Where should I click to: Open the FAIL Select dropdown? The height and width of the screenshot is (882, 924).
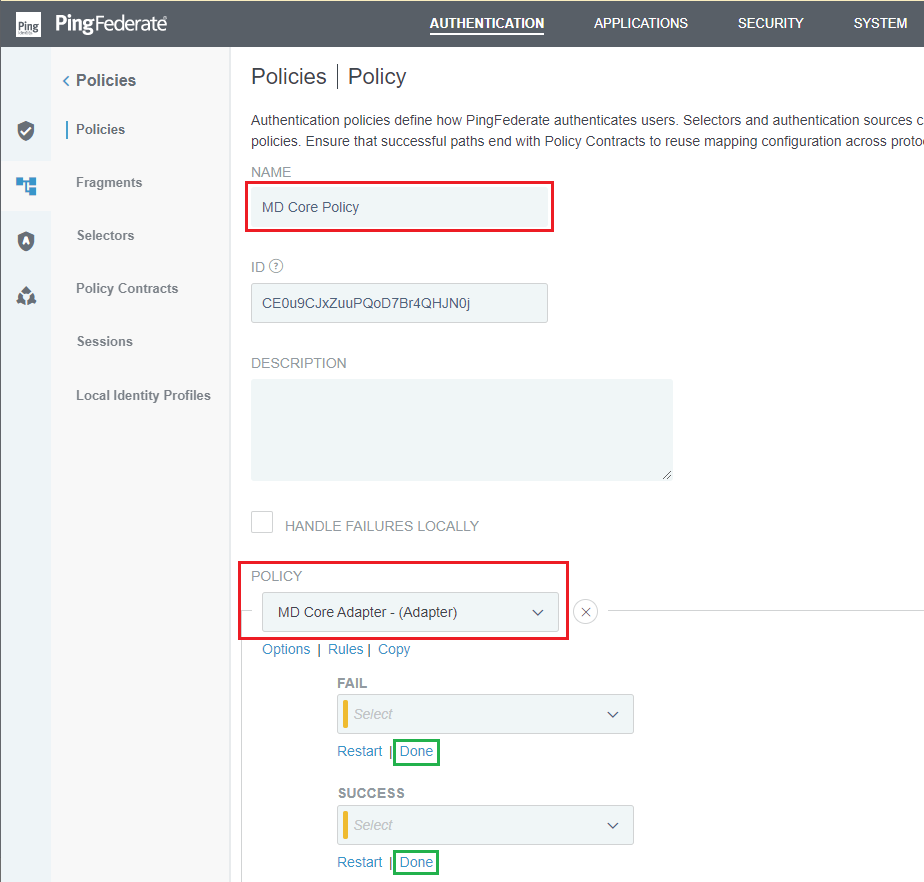[x=485, y=714]
